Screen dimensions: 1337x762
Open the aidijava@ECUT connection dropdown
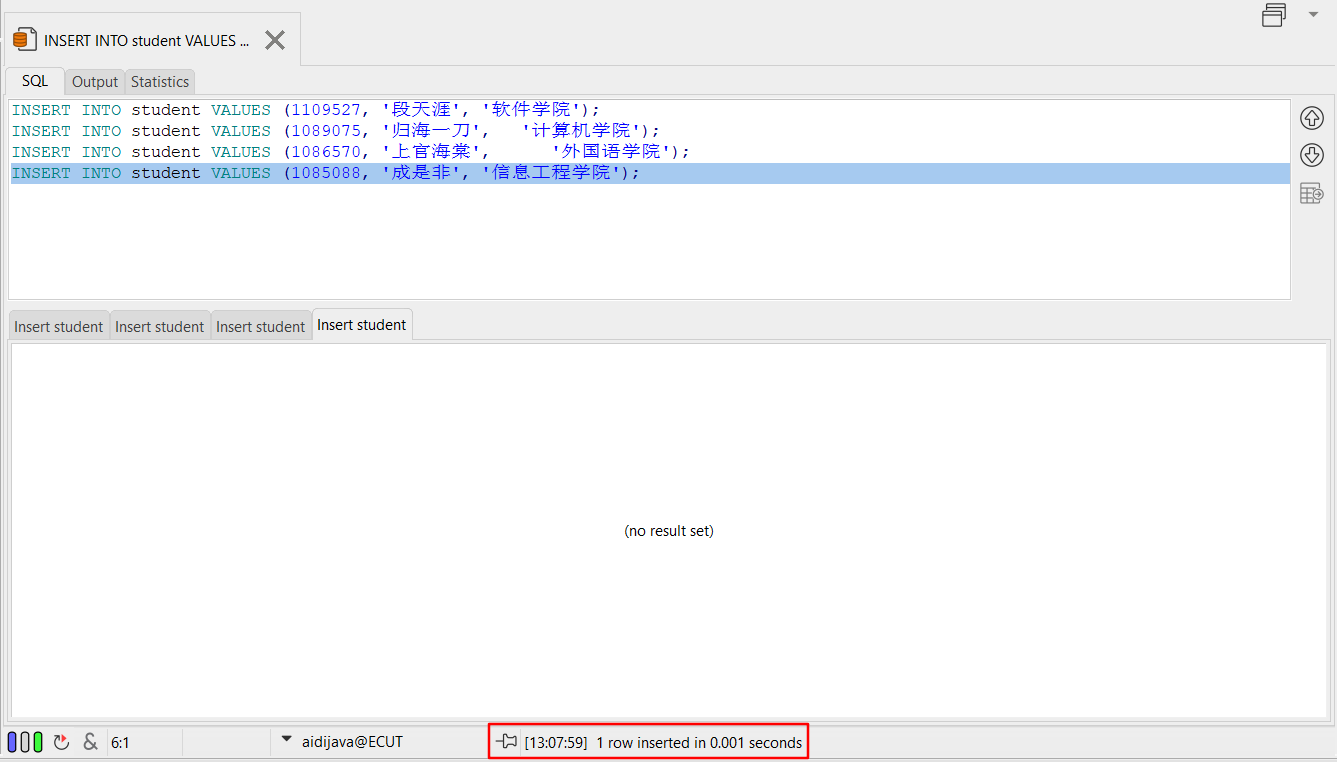click(287, 741)
